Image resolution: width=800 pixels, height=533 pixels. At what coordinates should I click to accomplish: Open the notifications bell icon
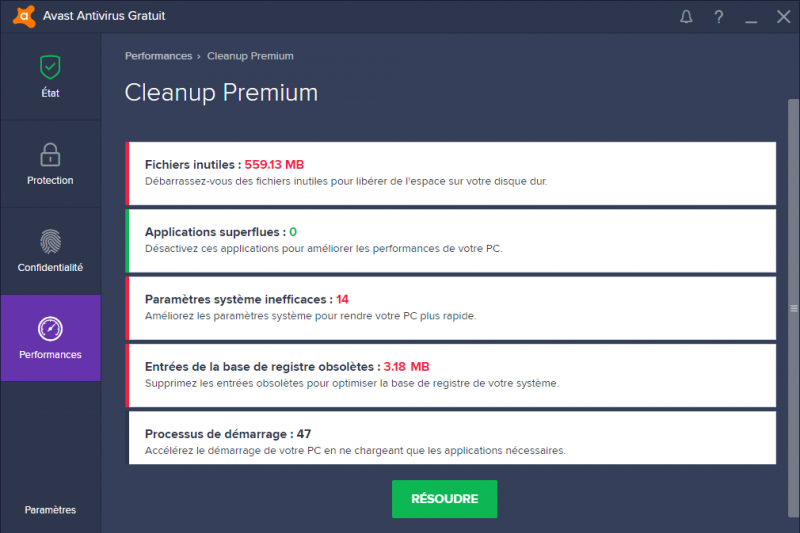pos(686,17)
